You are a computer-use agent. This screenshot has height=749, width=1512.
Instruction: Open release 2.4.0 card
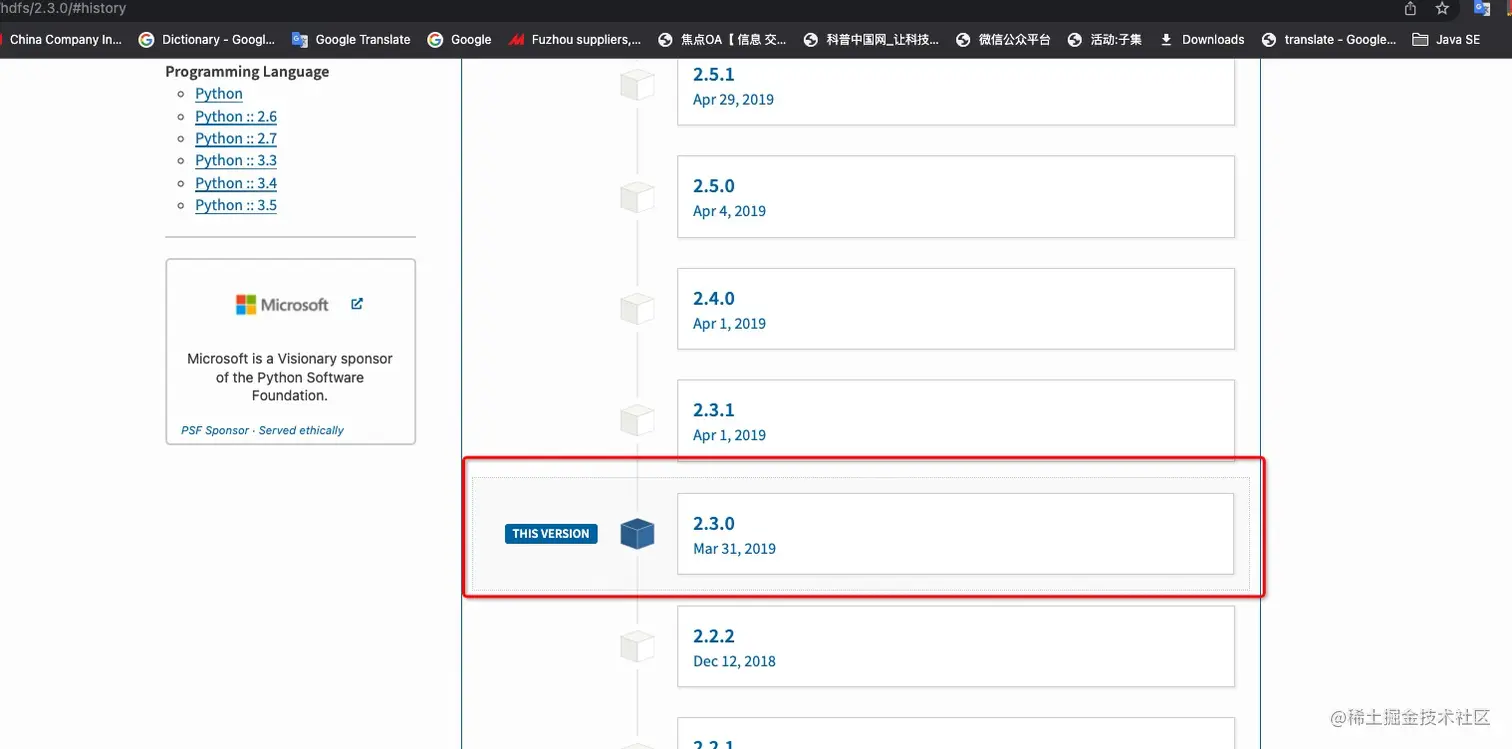coord(956,309)
